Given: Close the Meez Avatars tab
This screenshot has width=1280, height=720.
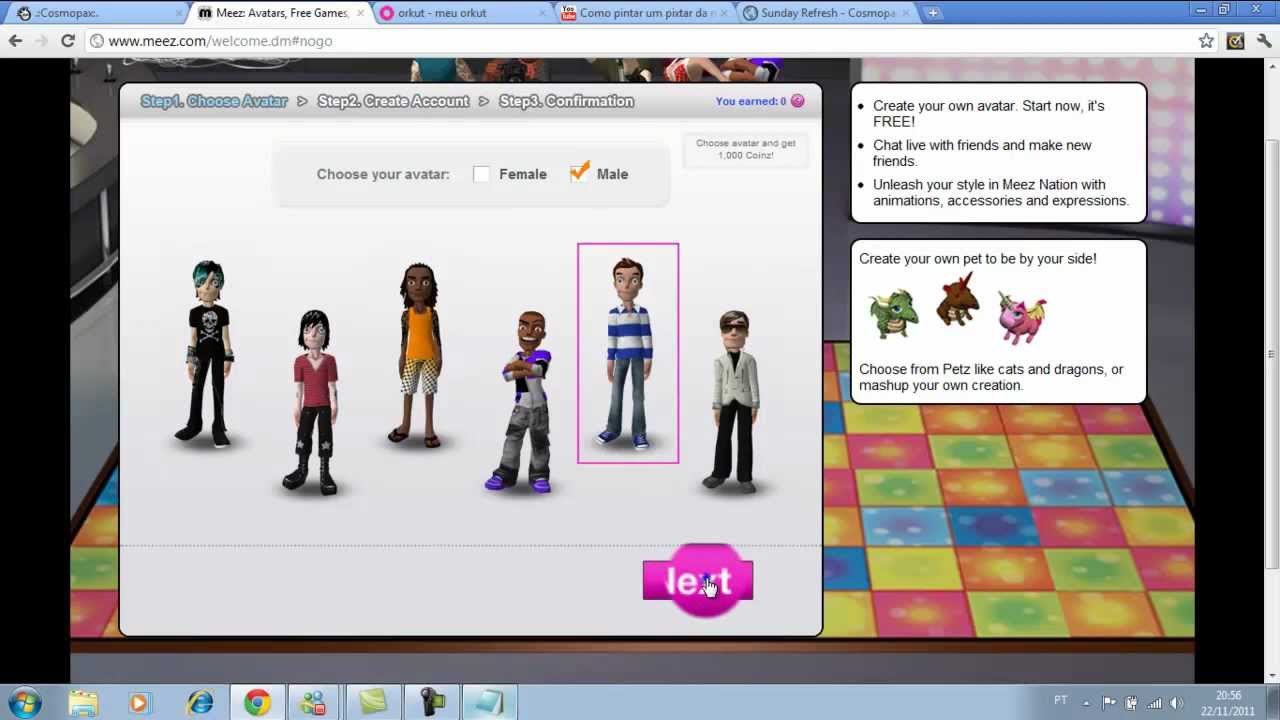Looking at the screenshot, I should pos(360,13).
